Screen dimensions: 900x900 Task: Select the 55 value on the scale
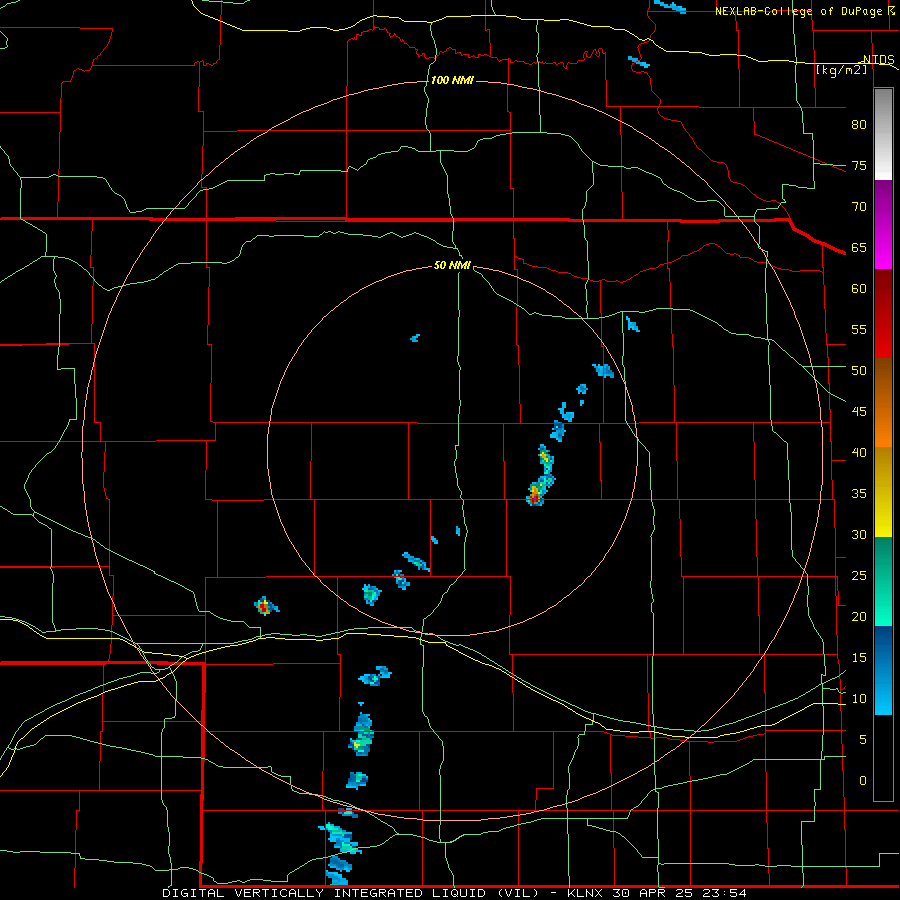pos(859,329)
